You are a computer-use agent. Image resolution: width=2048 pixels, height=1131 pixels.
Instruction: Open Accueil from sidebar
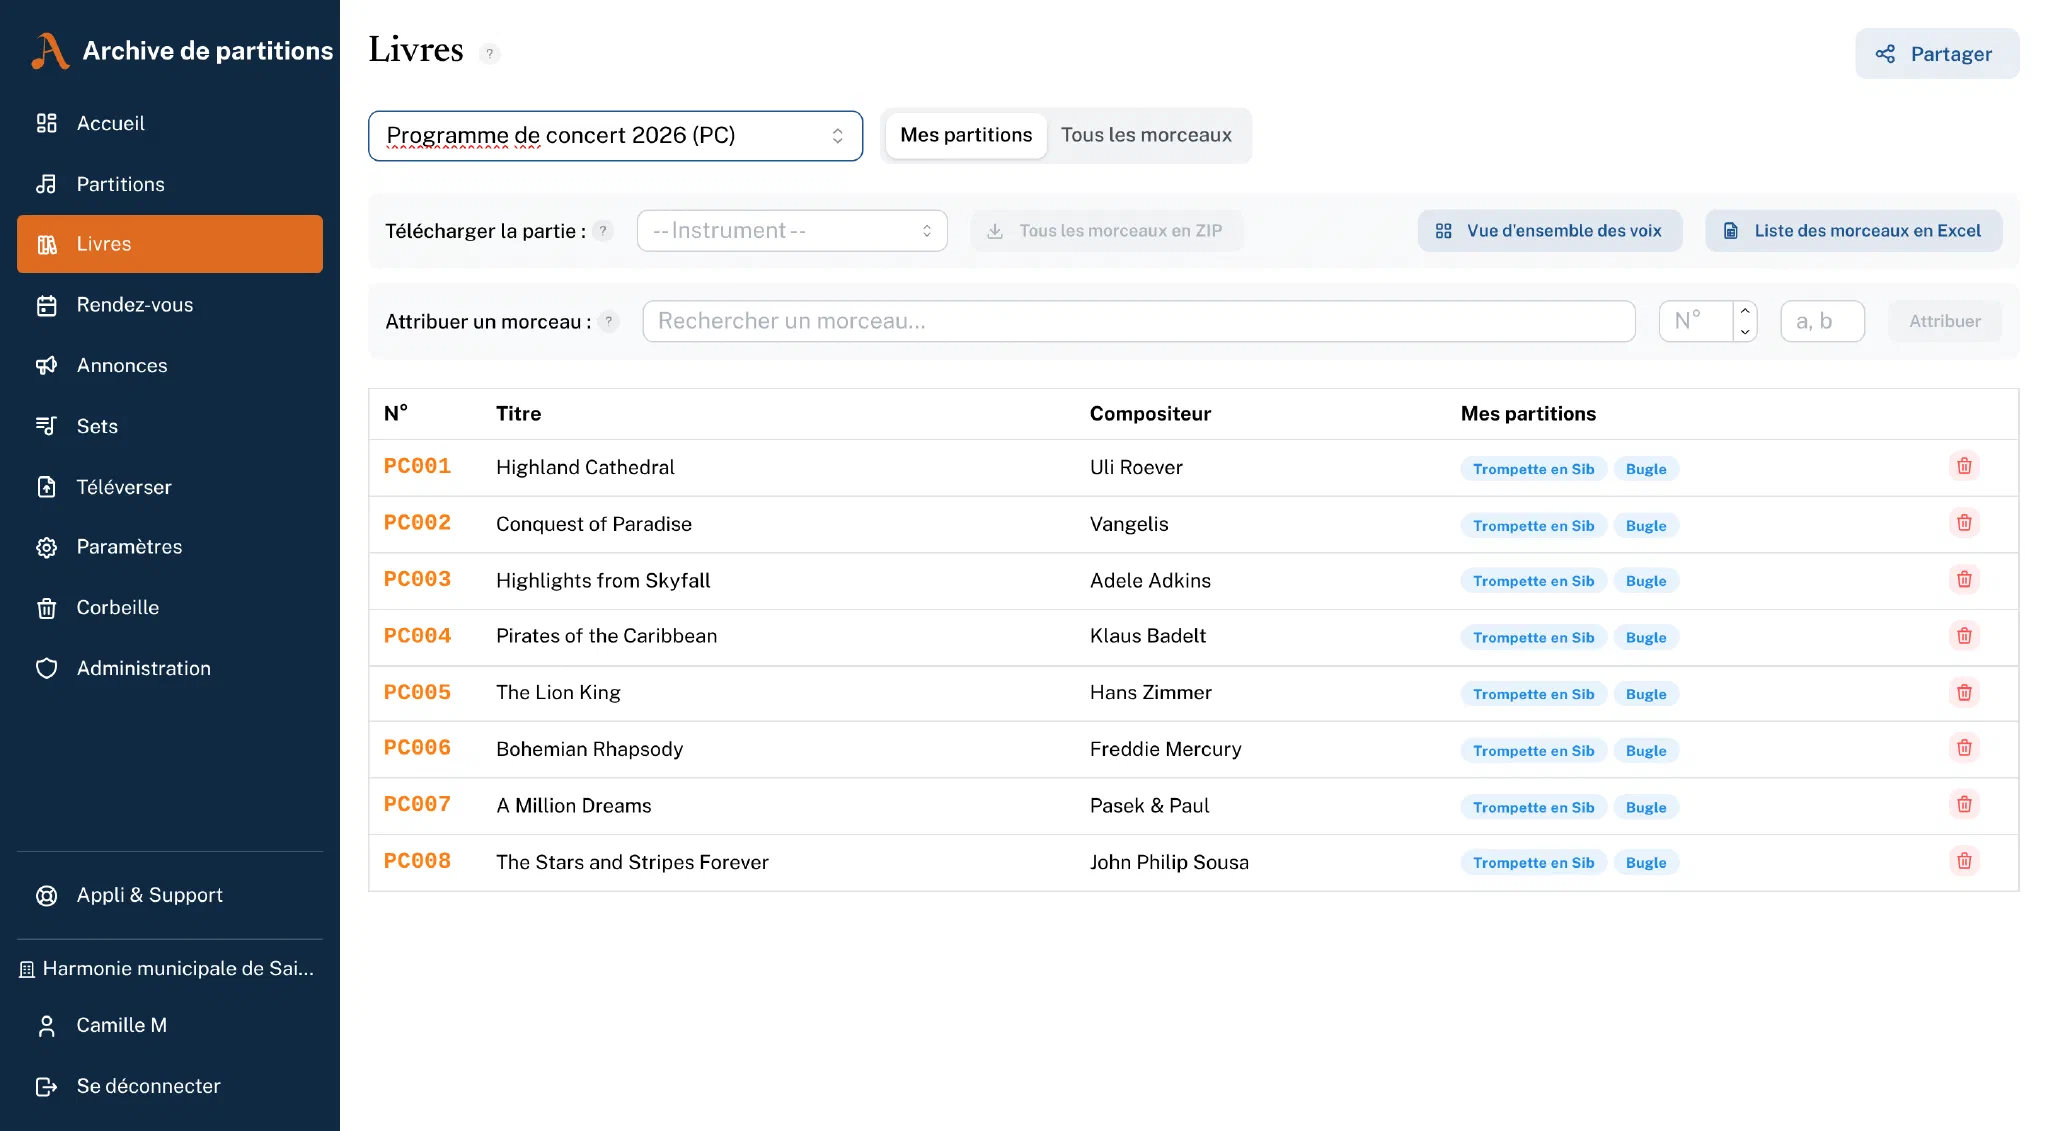(170, 123)
